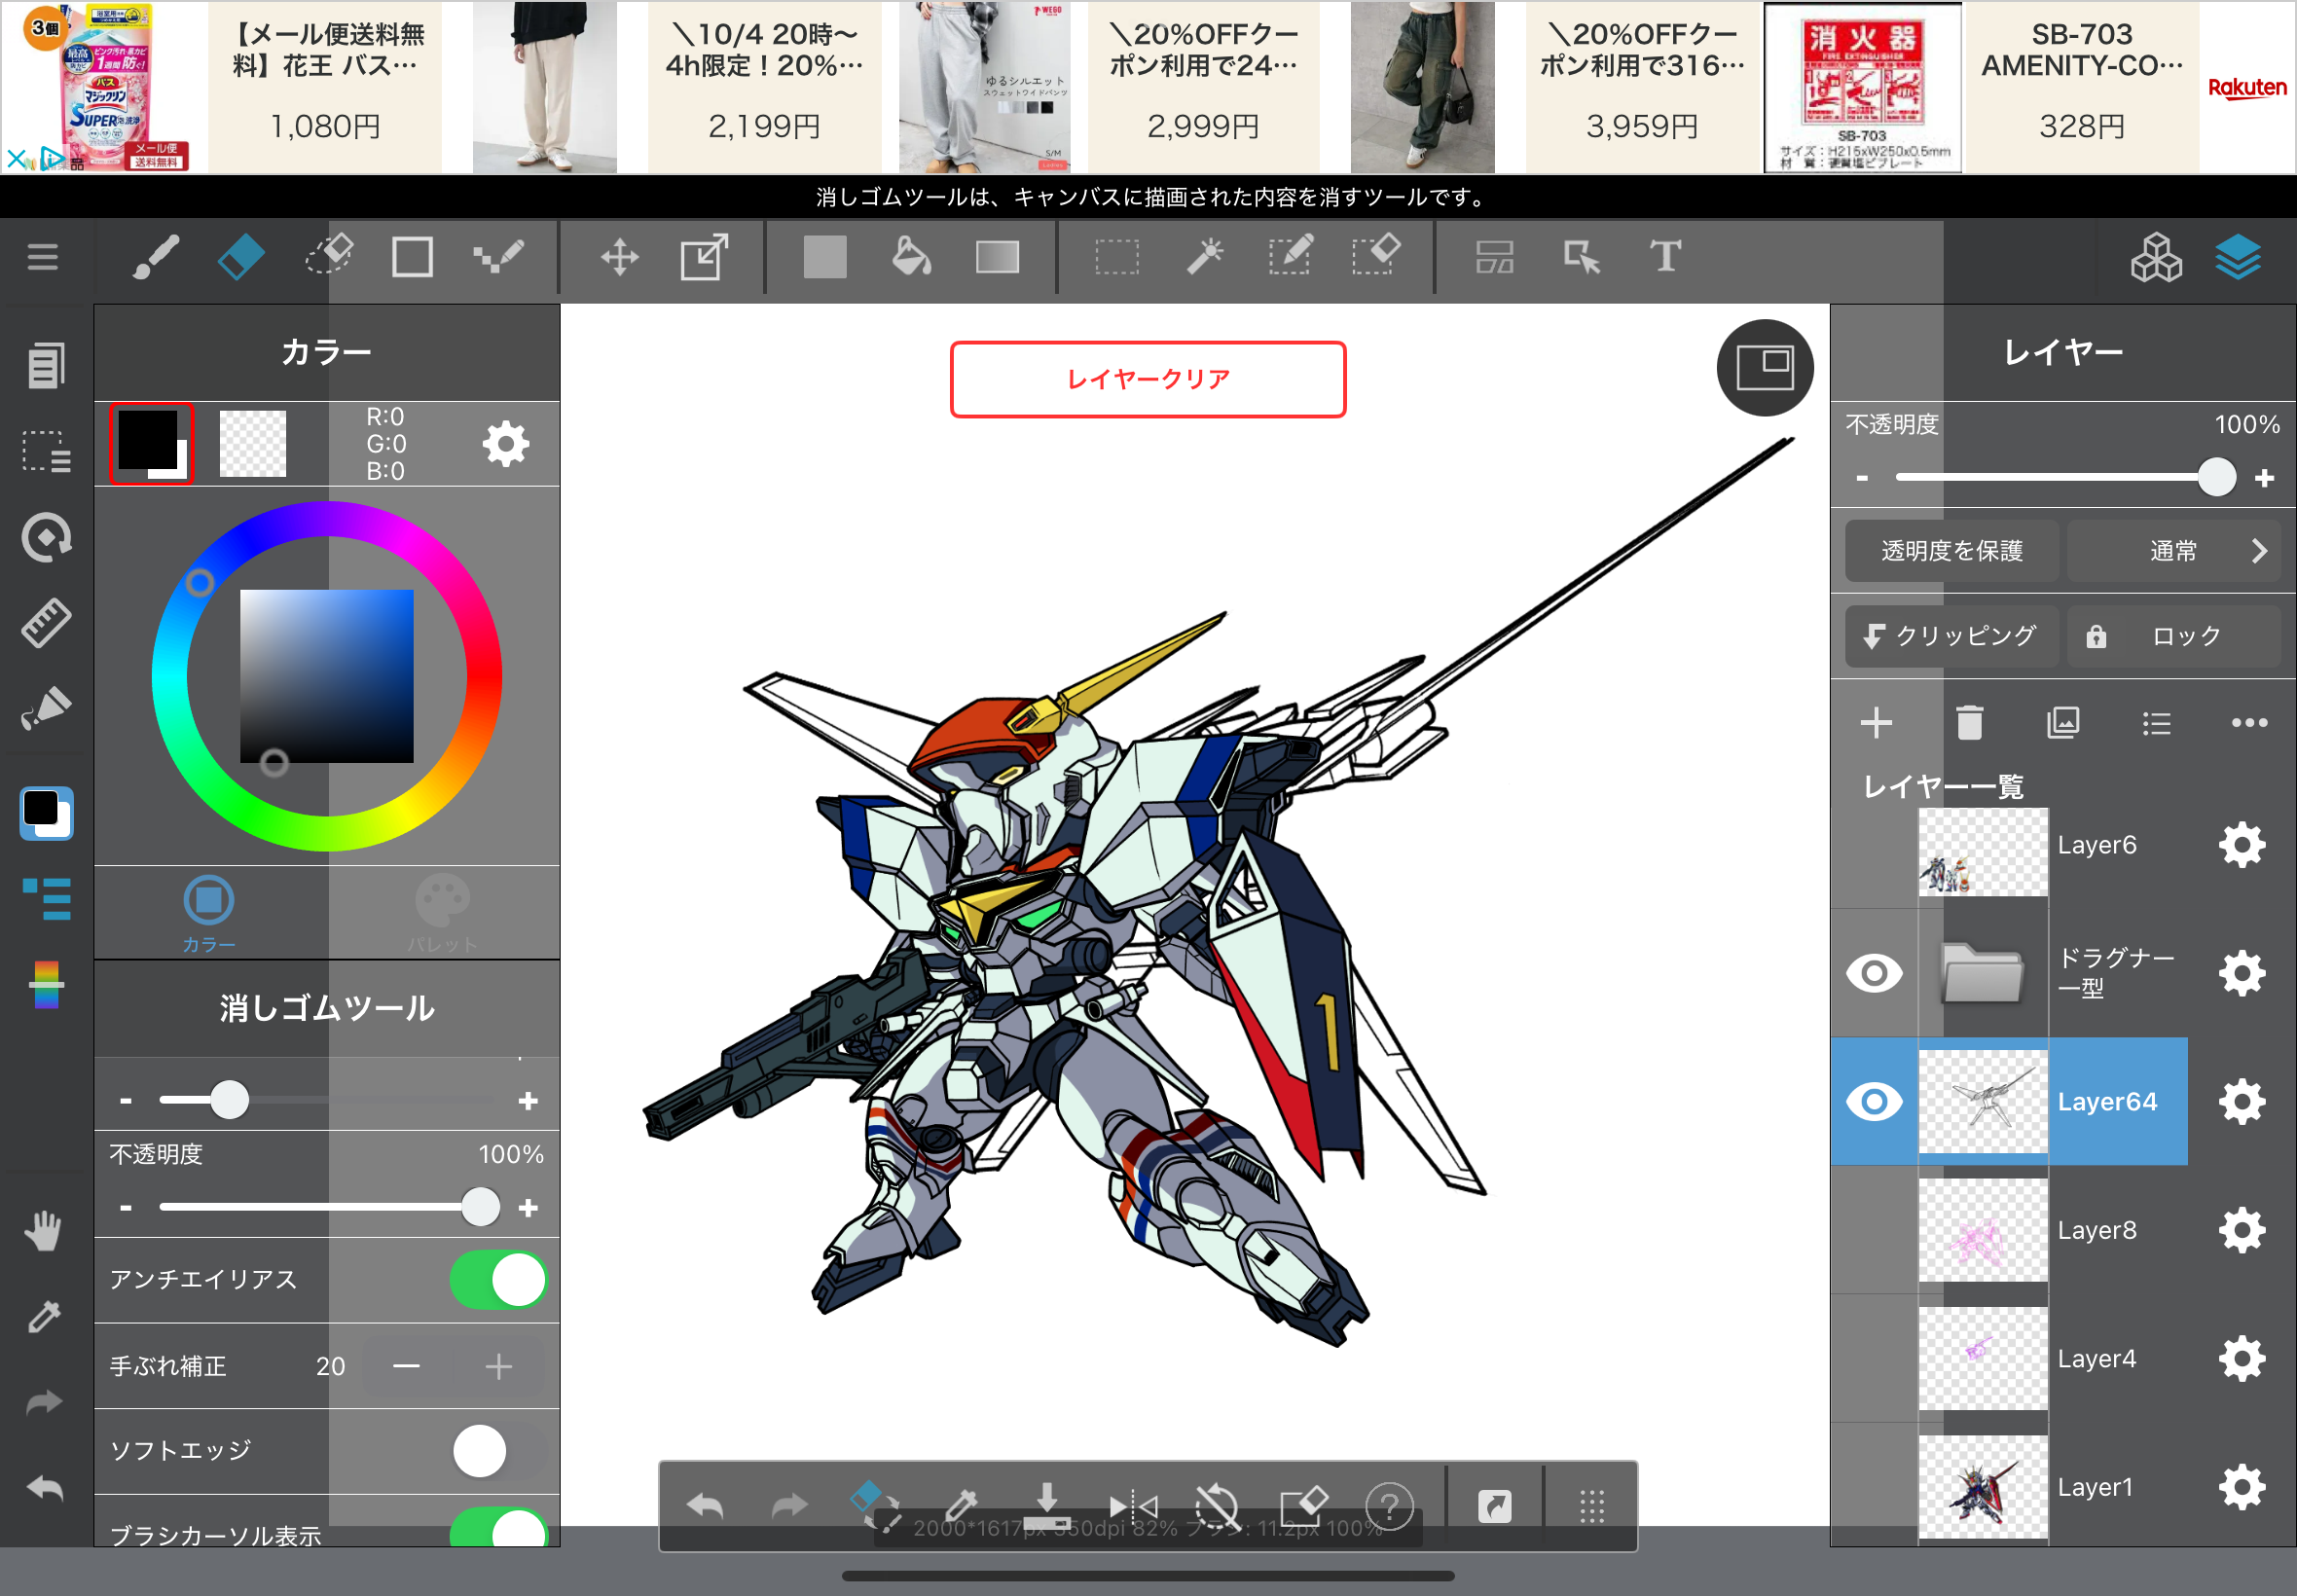The image size is (2297, 1596).
Task: Click the Gradient tool icon
Action: point(997,257)
